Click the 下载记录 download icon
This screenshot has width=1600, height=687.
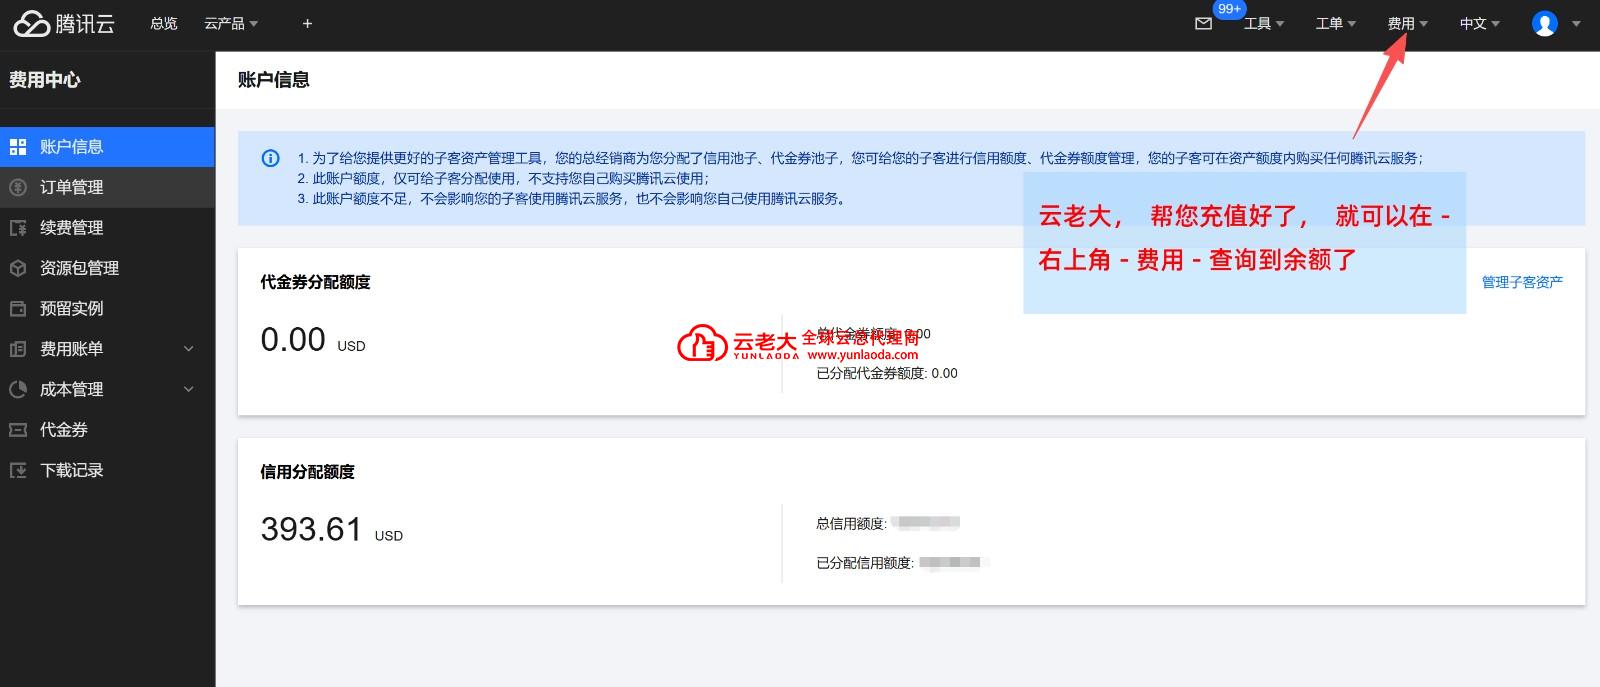18,470
